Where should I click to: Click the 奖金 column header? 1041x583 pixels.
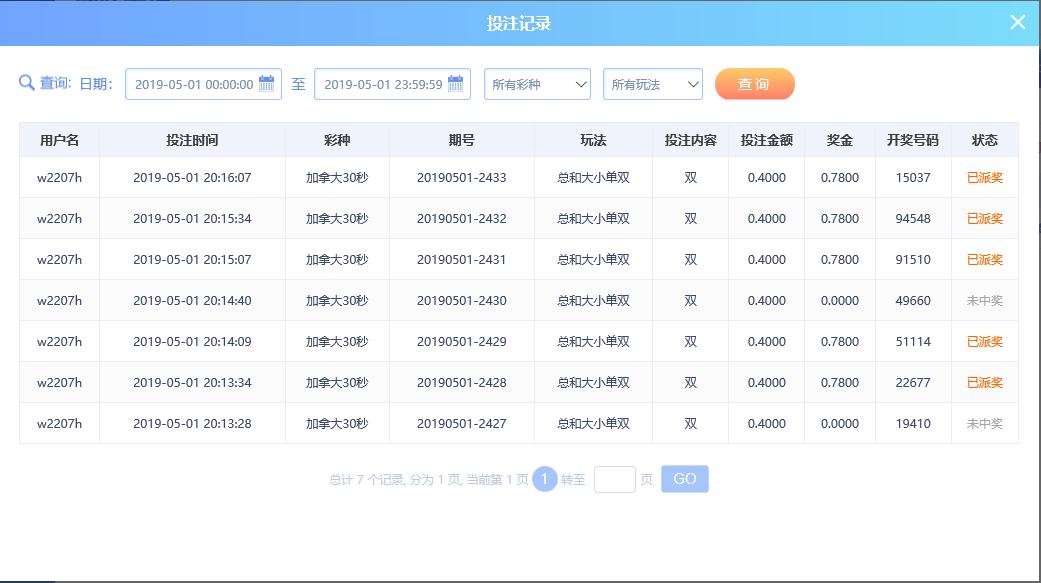point(839,140)
